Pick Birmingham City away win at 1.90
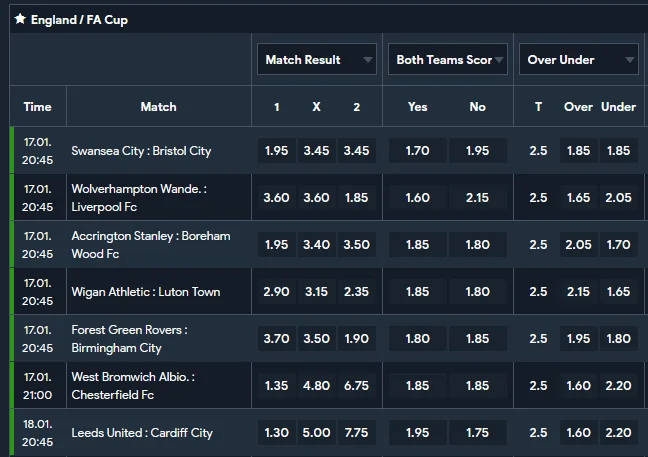The image size is (648, 457). [356, 339]
